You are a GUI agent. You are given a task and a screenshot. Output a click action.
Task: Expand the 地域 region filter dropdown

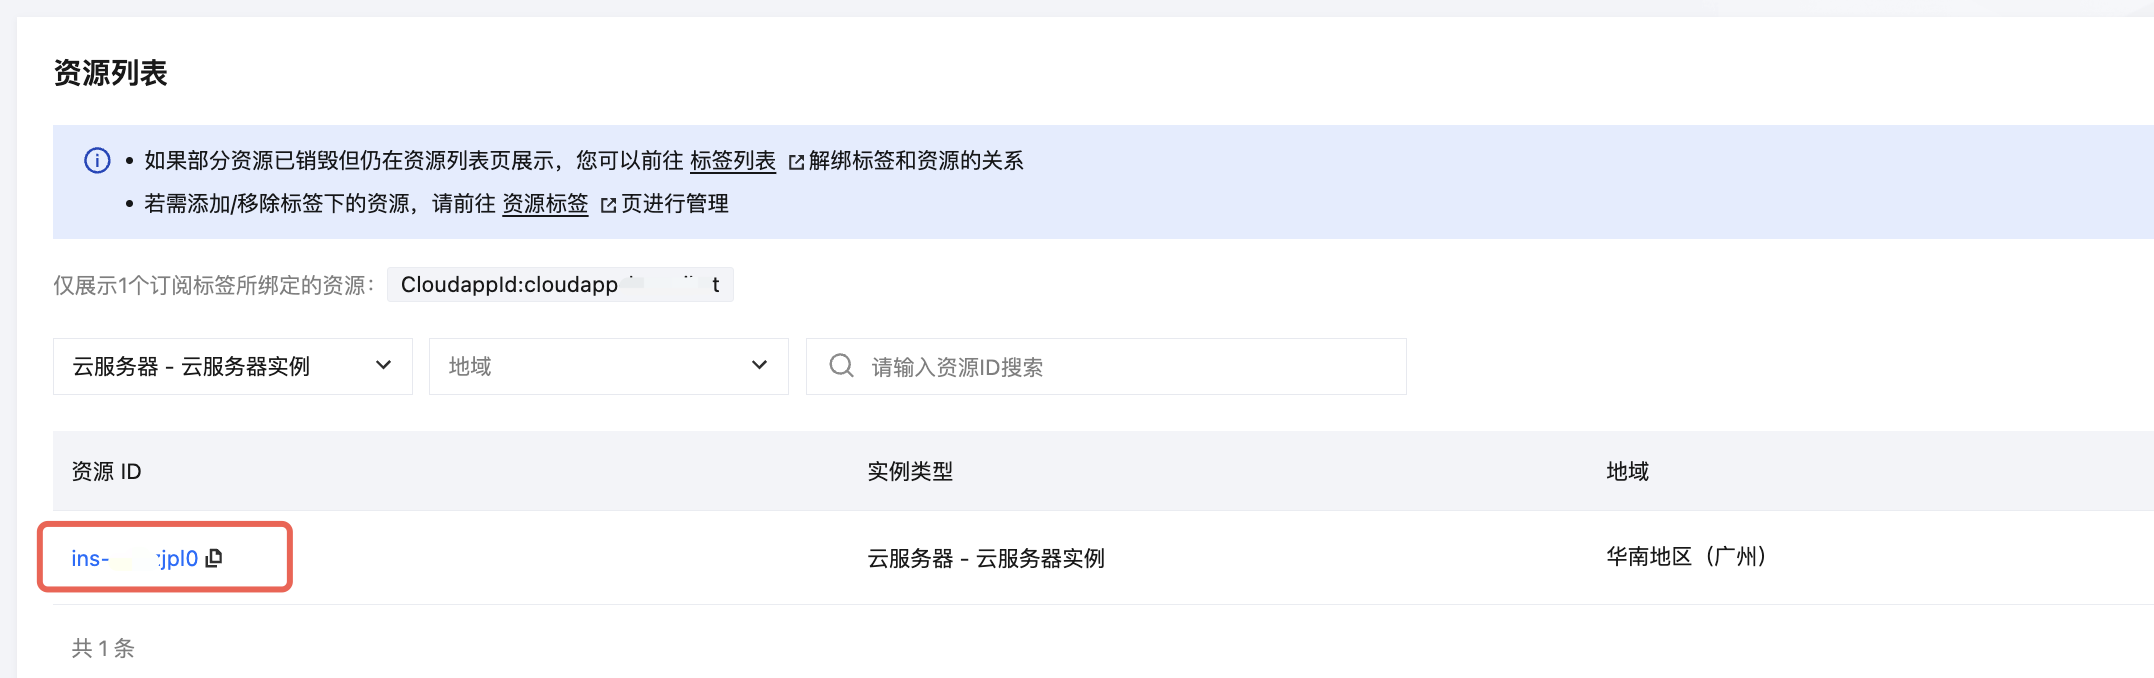(608, 367)
